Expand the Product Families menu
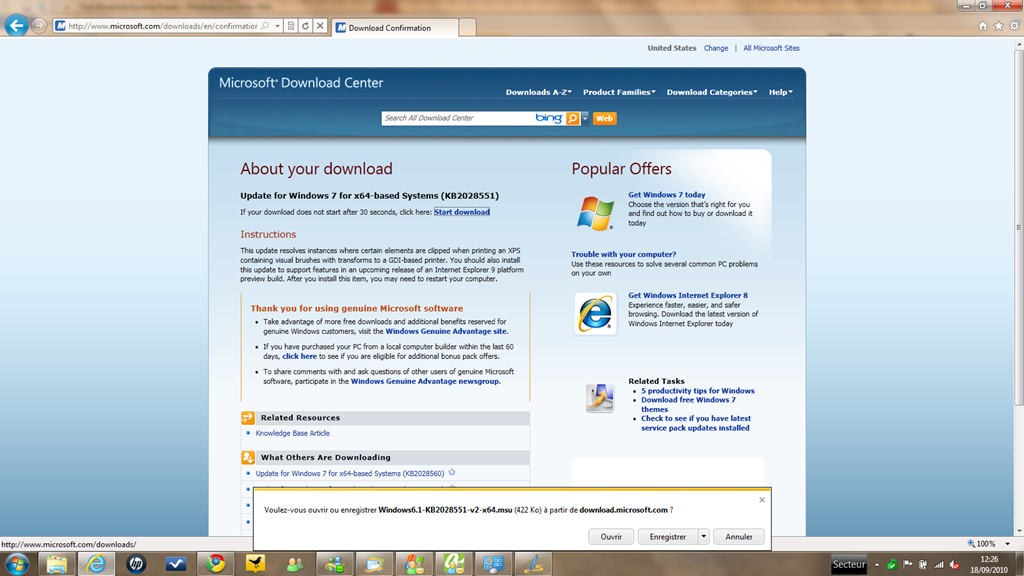Screen dimensions: 1024x576 [x=619, y=92]
